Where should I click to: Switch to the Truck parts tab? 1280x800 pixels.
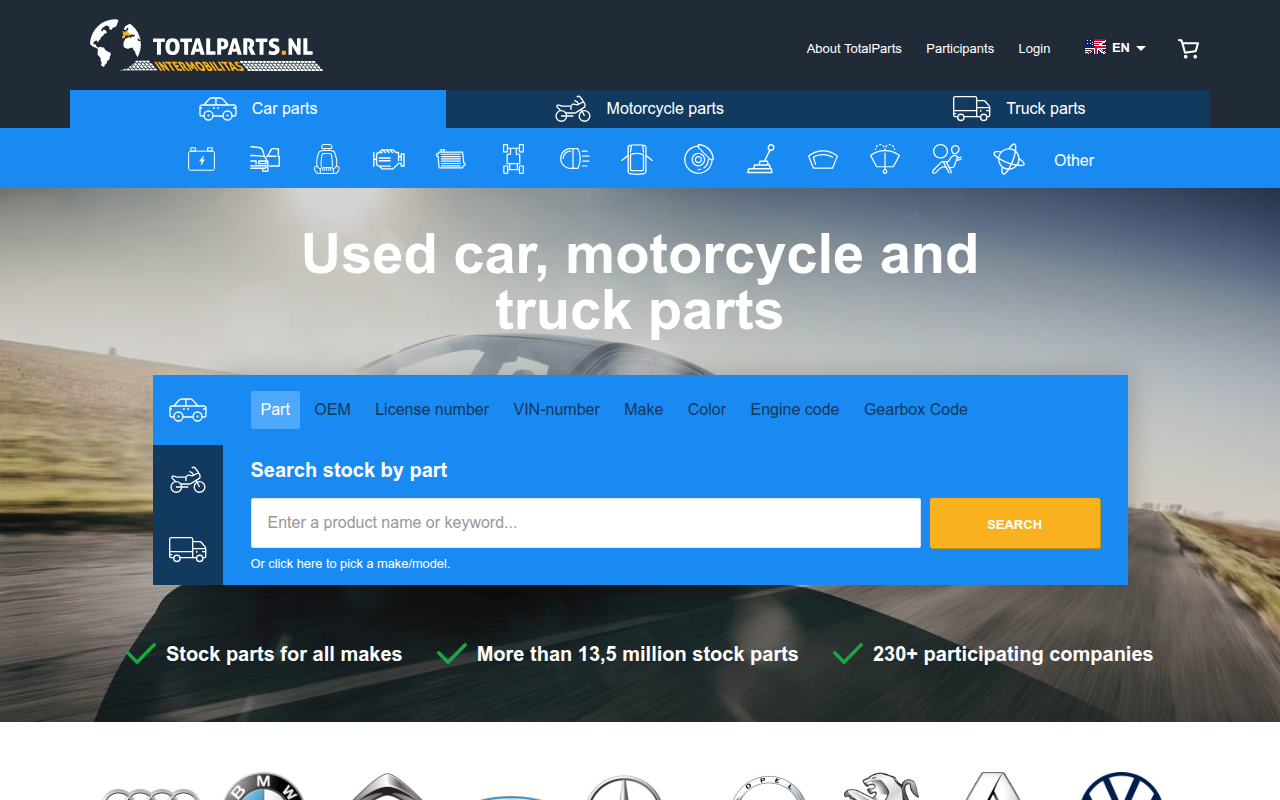coord(1020,109)
